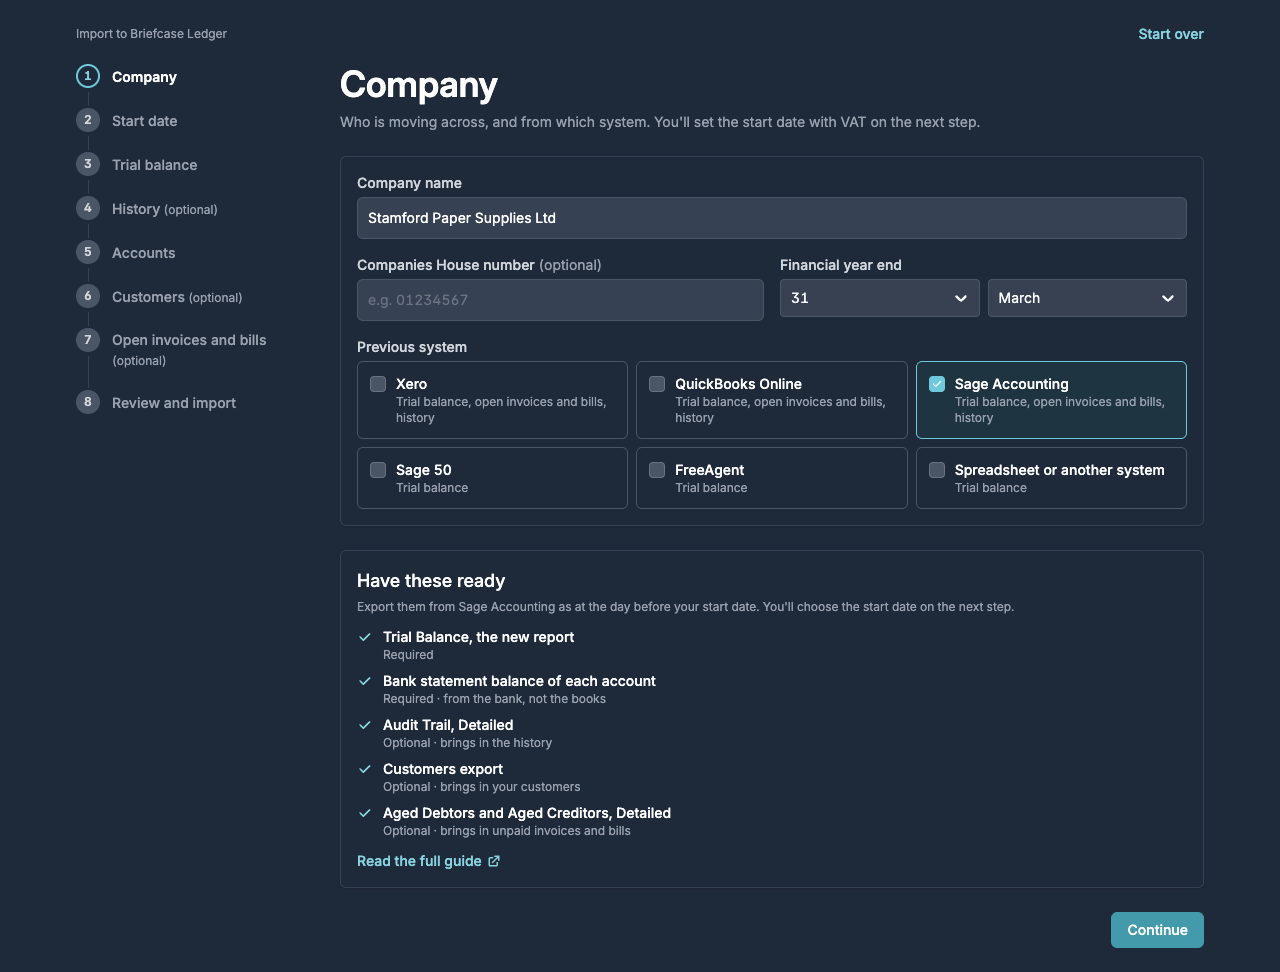This screenshot has width=1280, height=972.
Task: Click step 4 circle icon for History
Action: pyautogui.click(x=88, y=208)
